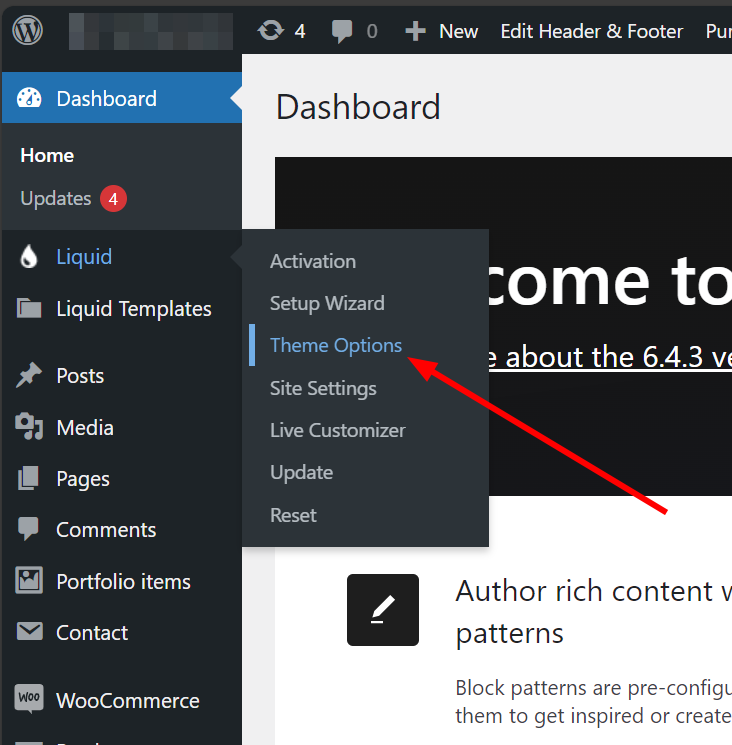
Task: Open Comments from the sidebar
Action: (122, 529)
